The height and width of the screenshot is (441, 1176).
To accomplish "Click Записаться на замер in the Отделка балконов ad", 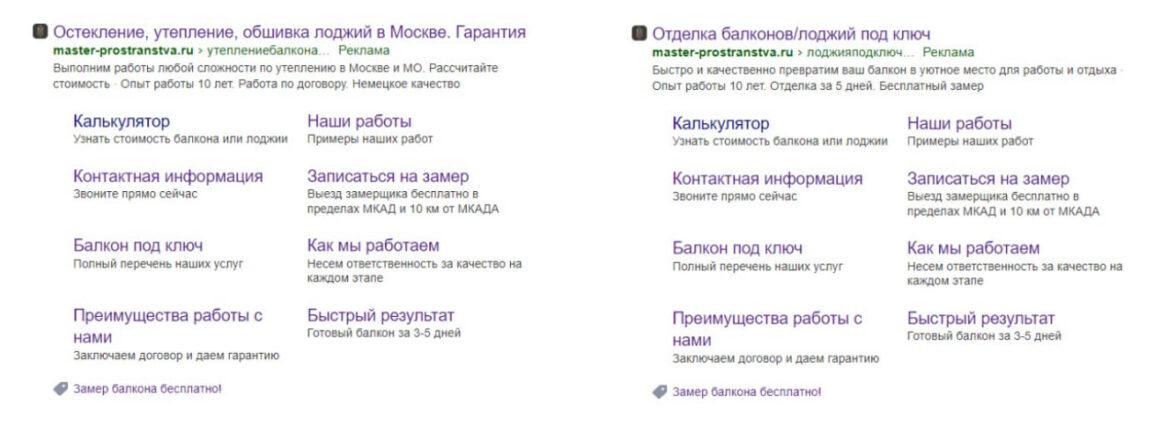I will (x=988, y=179).
